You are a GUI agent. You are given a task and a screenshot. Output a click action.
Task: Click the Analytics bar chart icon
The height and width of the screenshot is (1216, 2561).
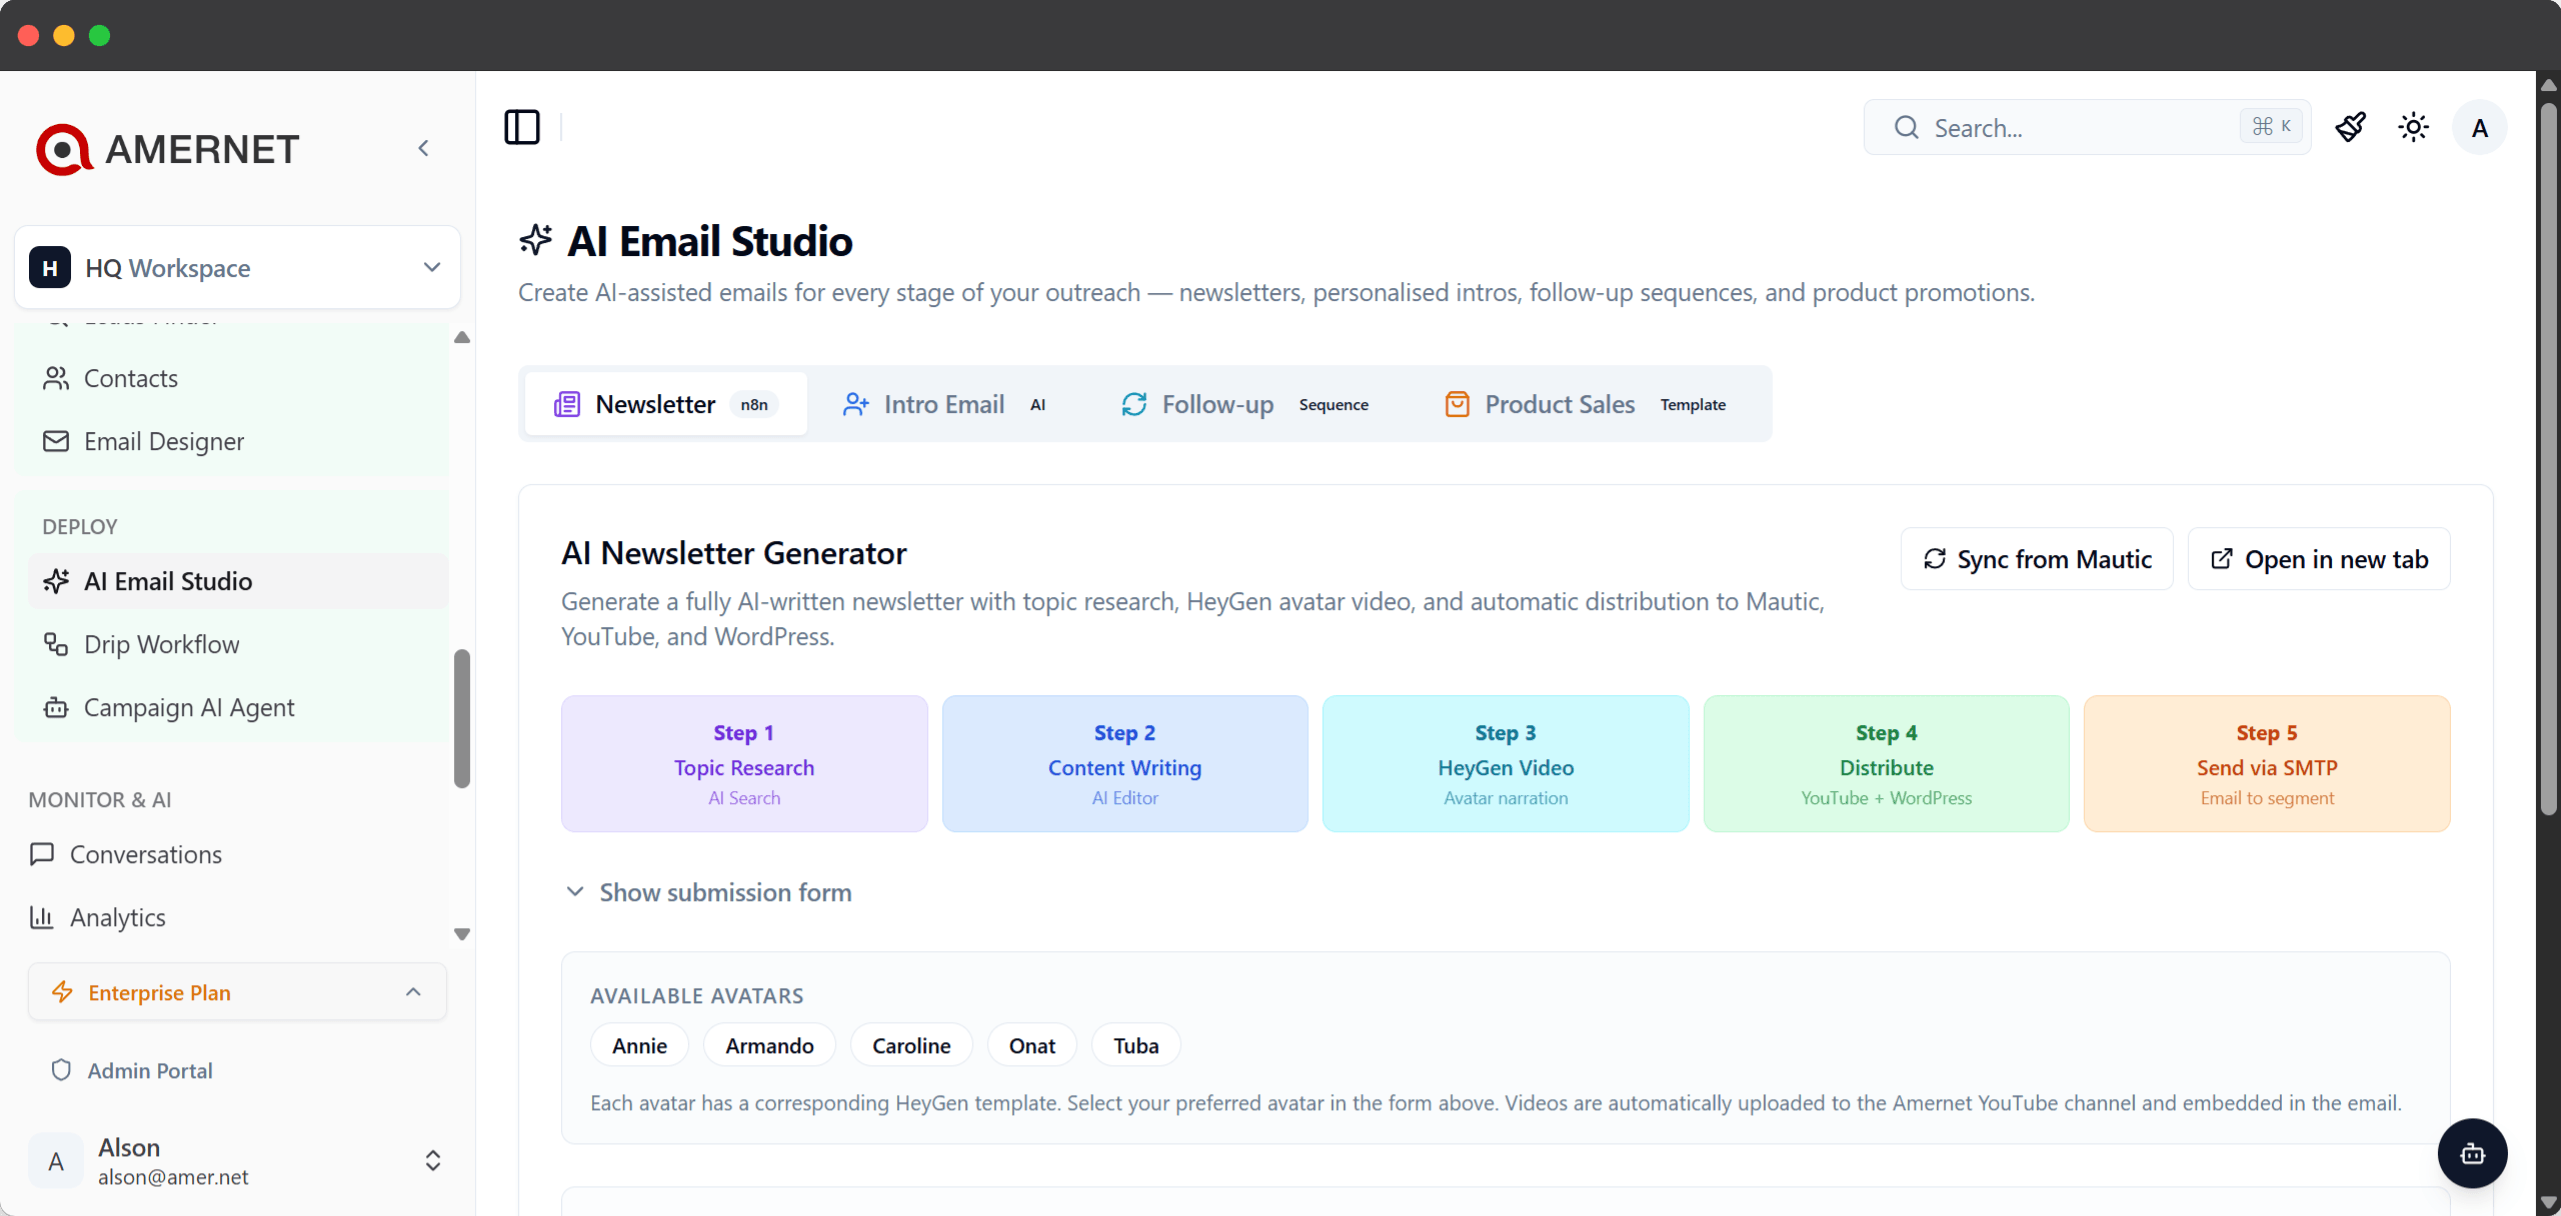click(42, 917)
